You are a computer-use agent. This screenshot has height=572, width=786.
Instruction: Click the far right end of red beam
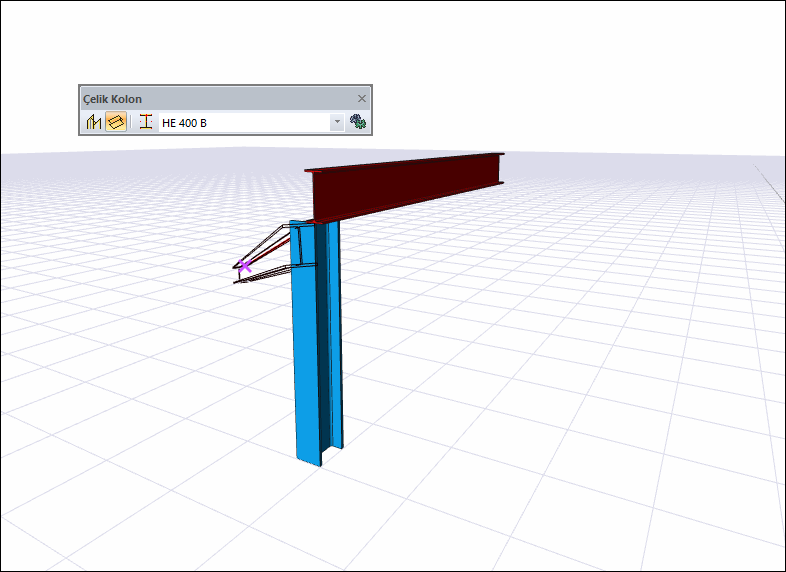pyautogui.click(x=498, y=169)
